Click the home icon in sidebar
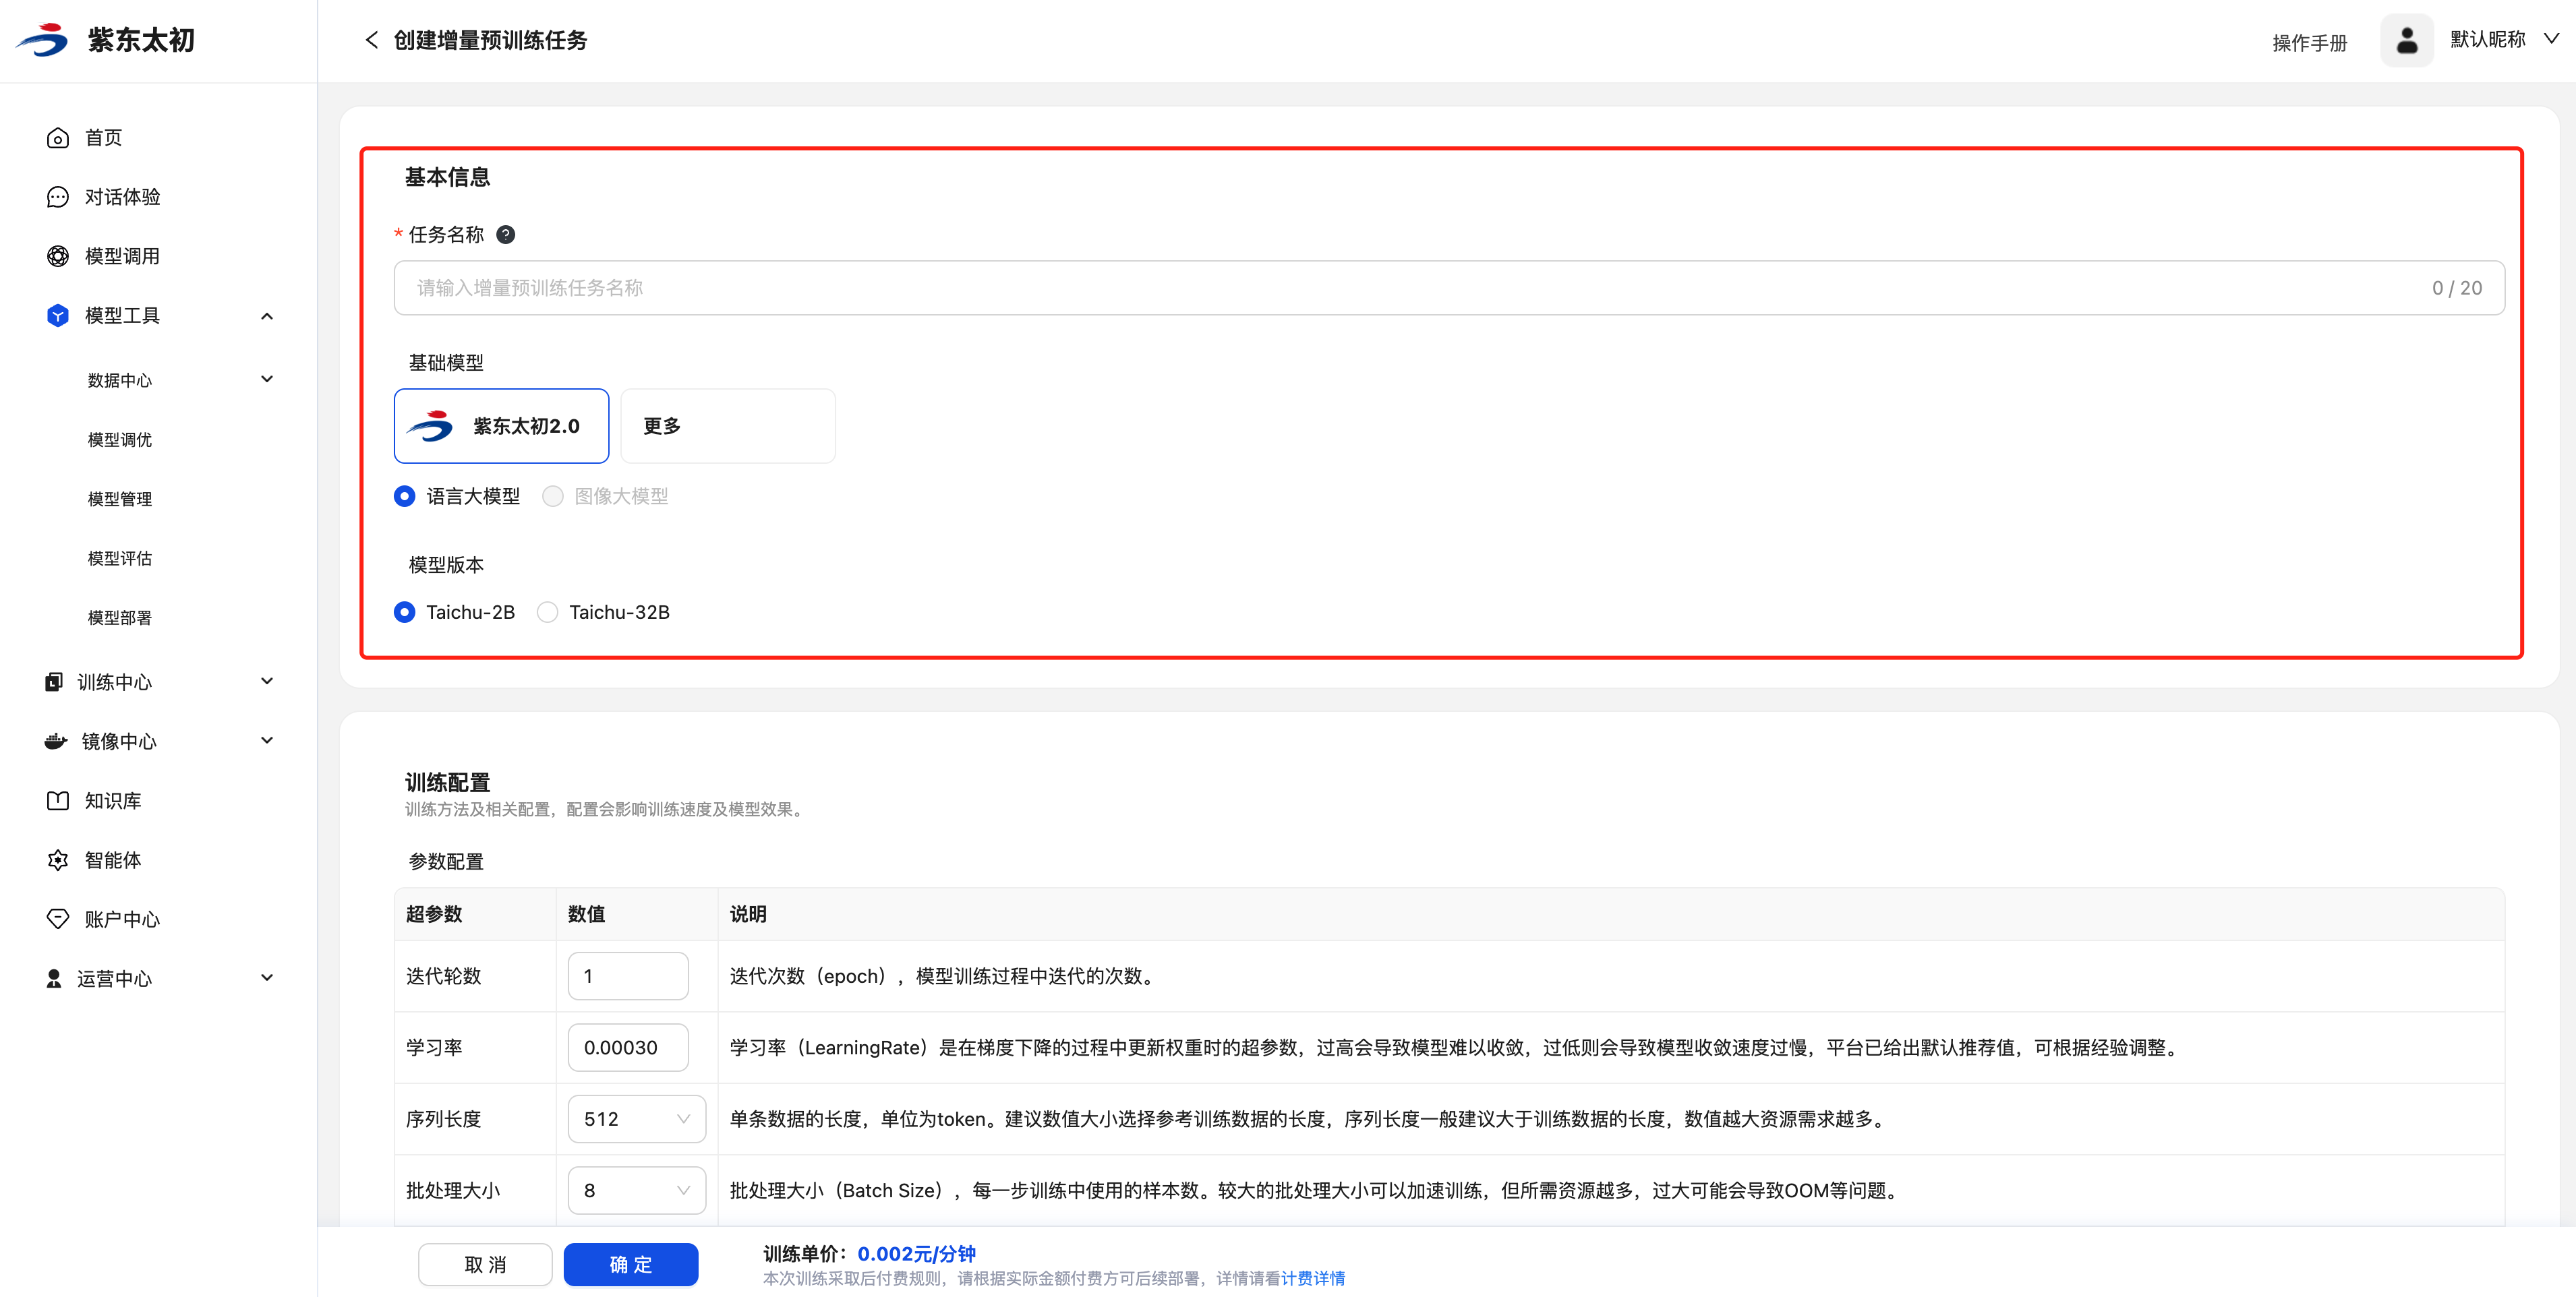 pos(58,138)
